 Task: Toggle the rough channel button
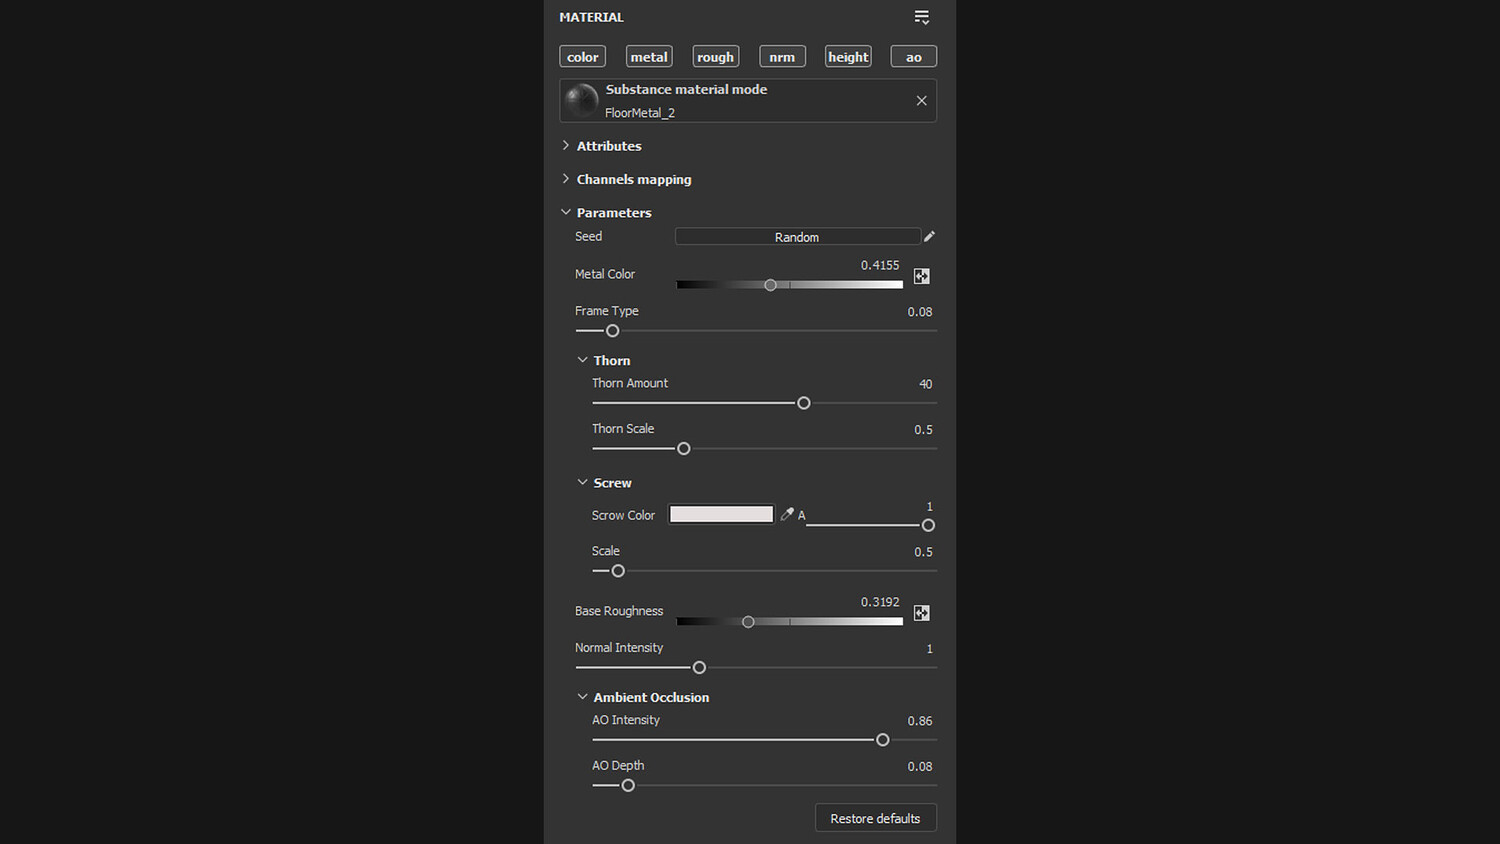715,57
